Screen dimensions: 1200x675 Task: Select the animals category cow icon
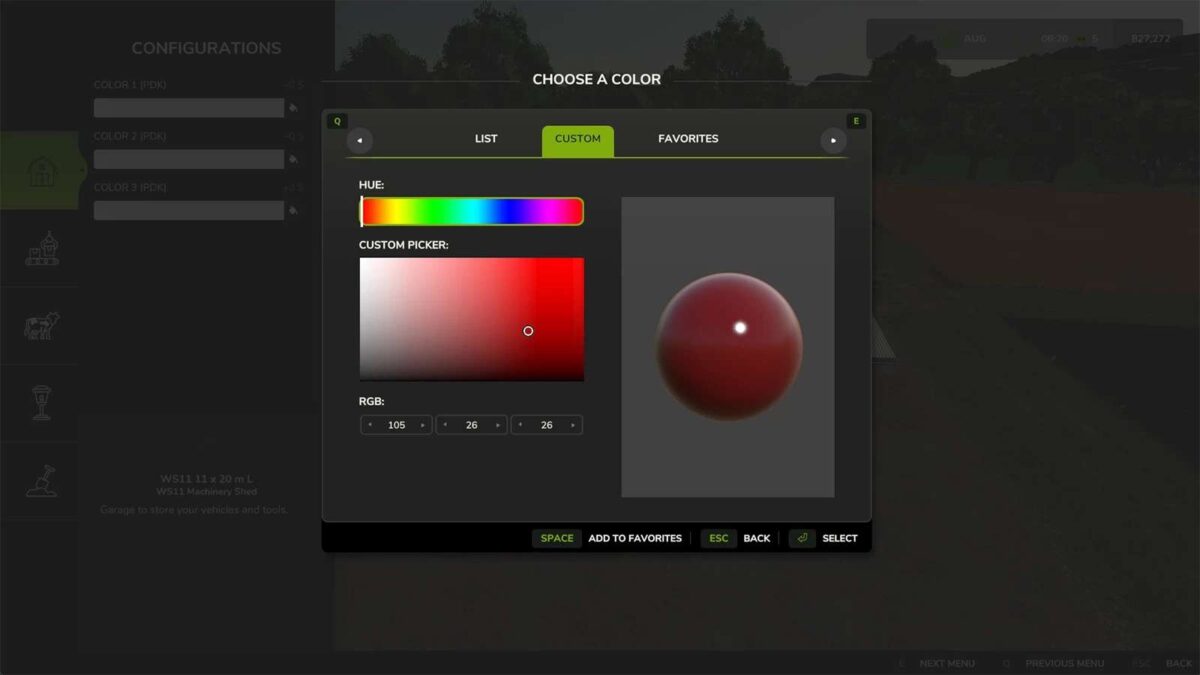(40, 327)
